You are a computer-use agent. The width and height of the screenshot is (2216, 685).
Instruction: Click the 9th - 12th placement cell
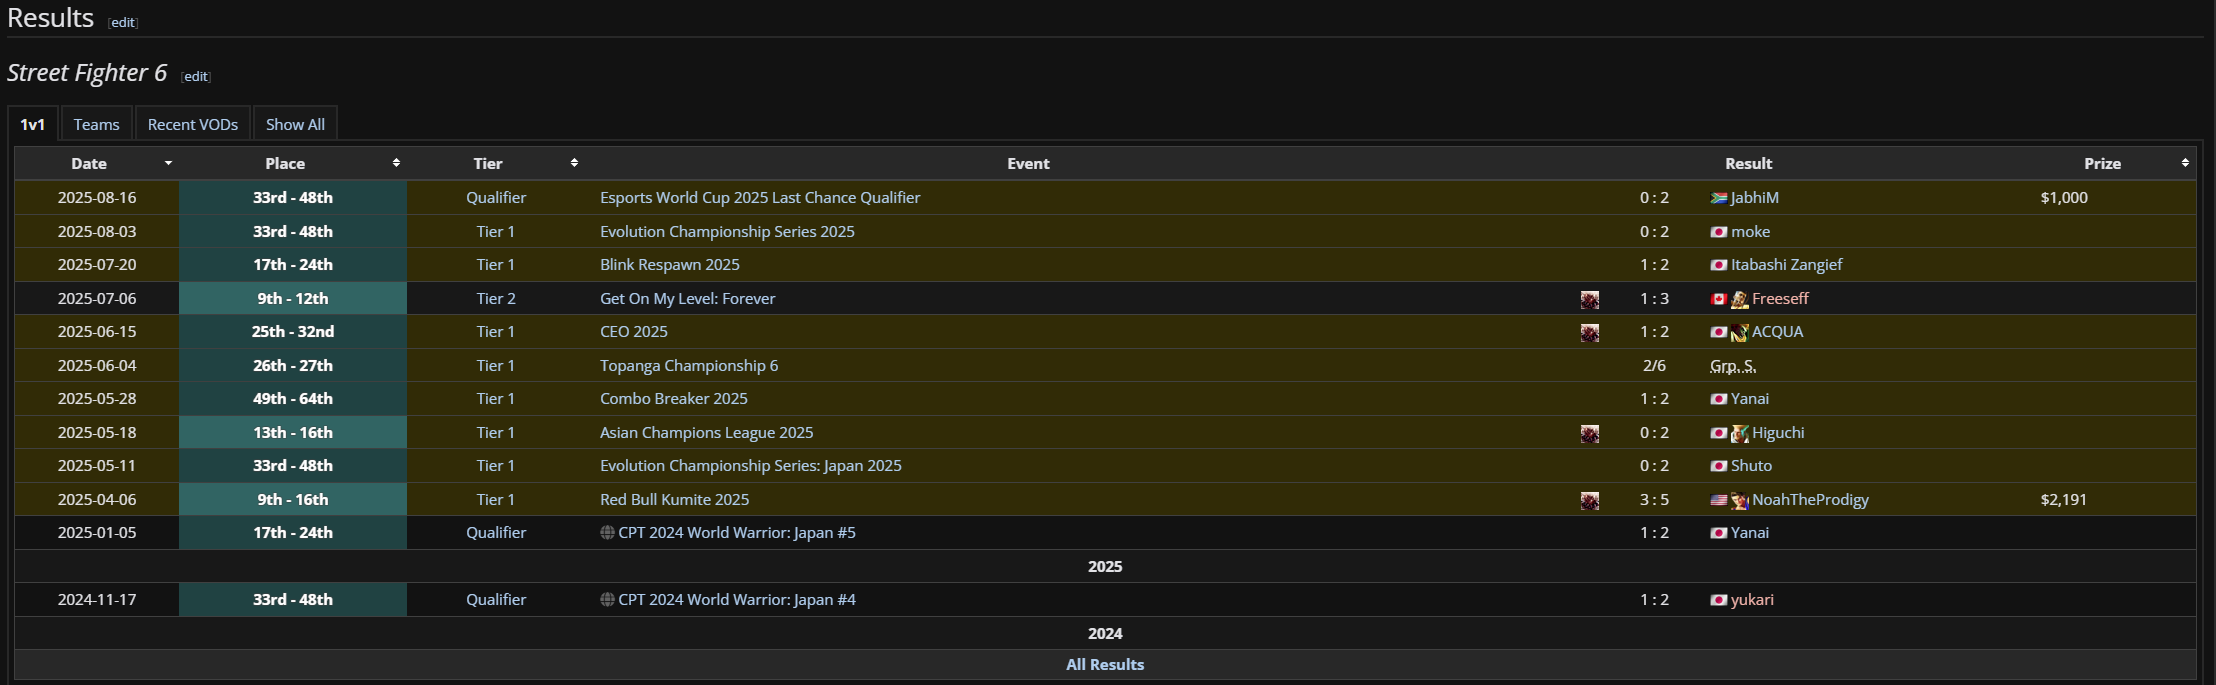[x=293, y=299]
